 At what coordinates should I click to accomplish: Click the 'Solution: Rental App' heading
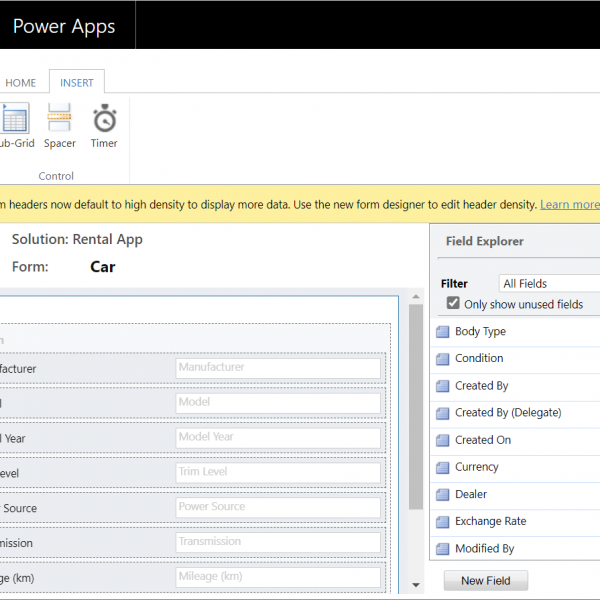click(77, 240)
